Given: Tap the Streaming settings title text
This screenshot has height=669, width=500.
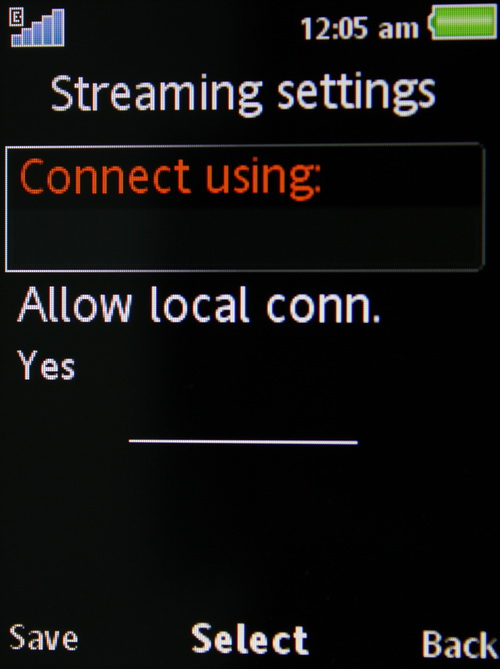Looking at the screenshot, I should click(x=243, y=95).
